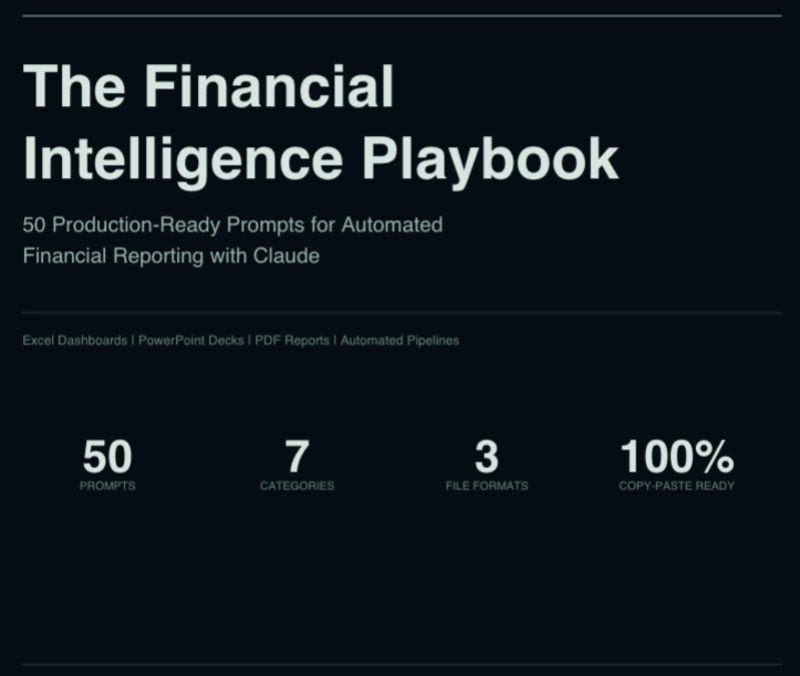Click the 'Excel Dashboards' text

pos(75,341)
